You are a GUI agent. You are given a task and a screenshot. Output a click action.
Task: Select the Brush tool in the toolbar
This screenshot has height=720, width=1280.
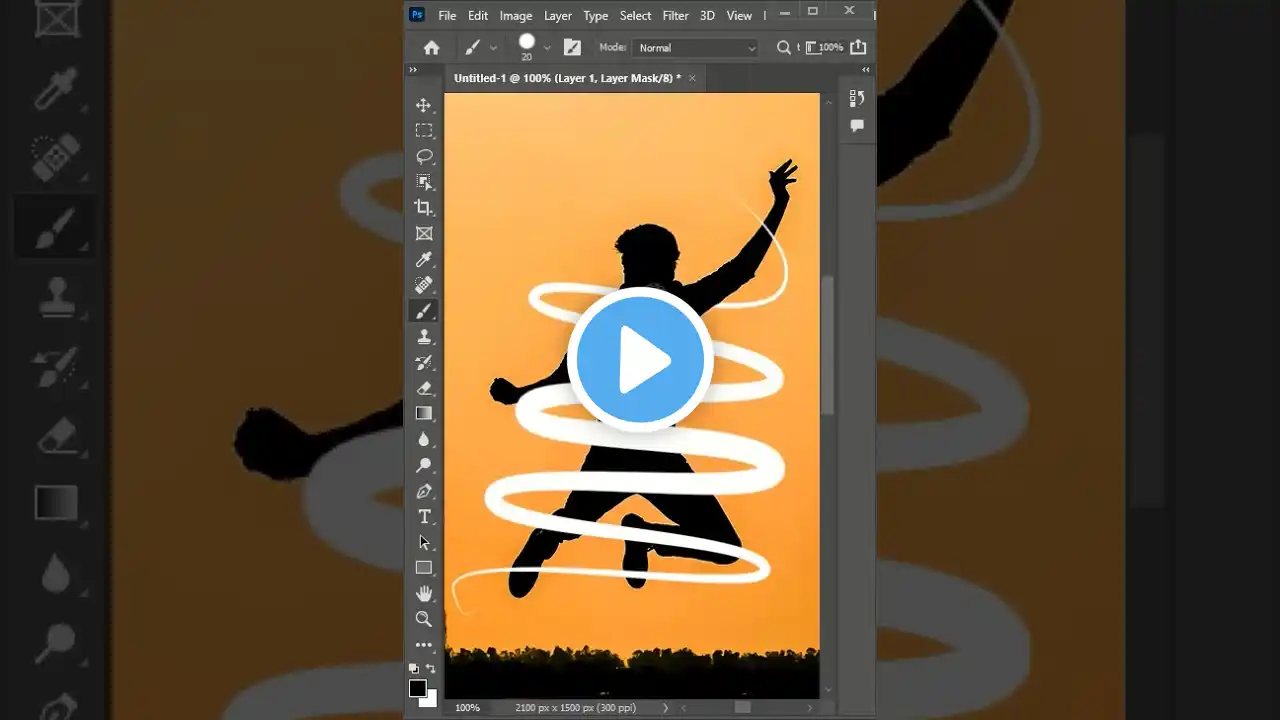(424, 311)
